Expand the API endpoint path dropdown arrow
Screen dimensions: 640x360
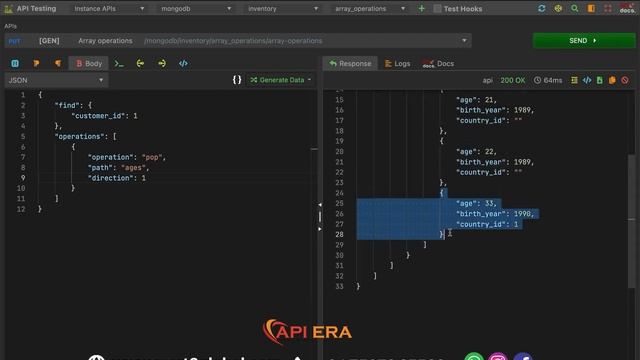click(x=464, y=41)
